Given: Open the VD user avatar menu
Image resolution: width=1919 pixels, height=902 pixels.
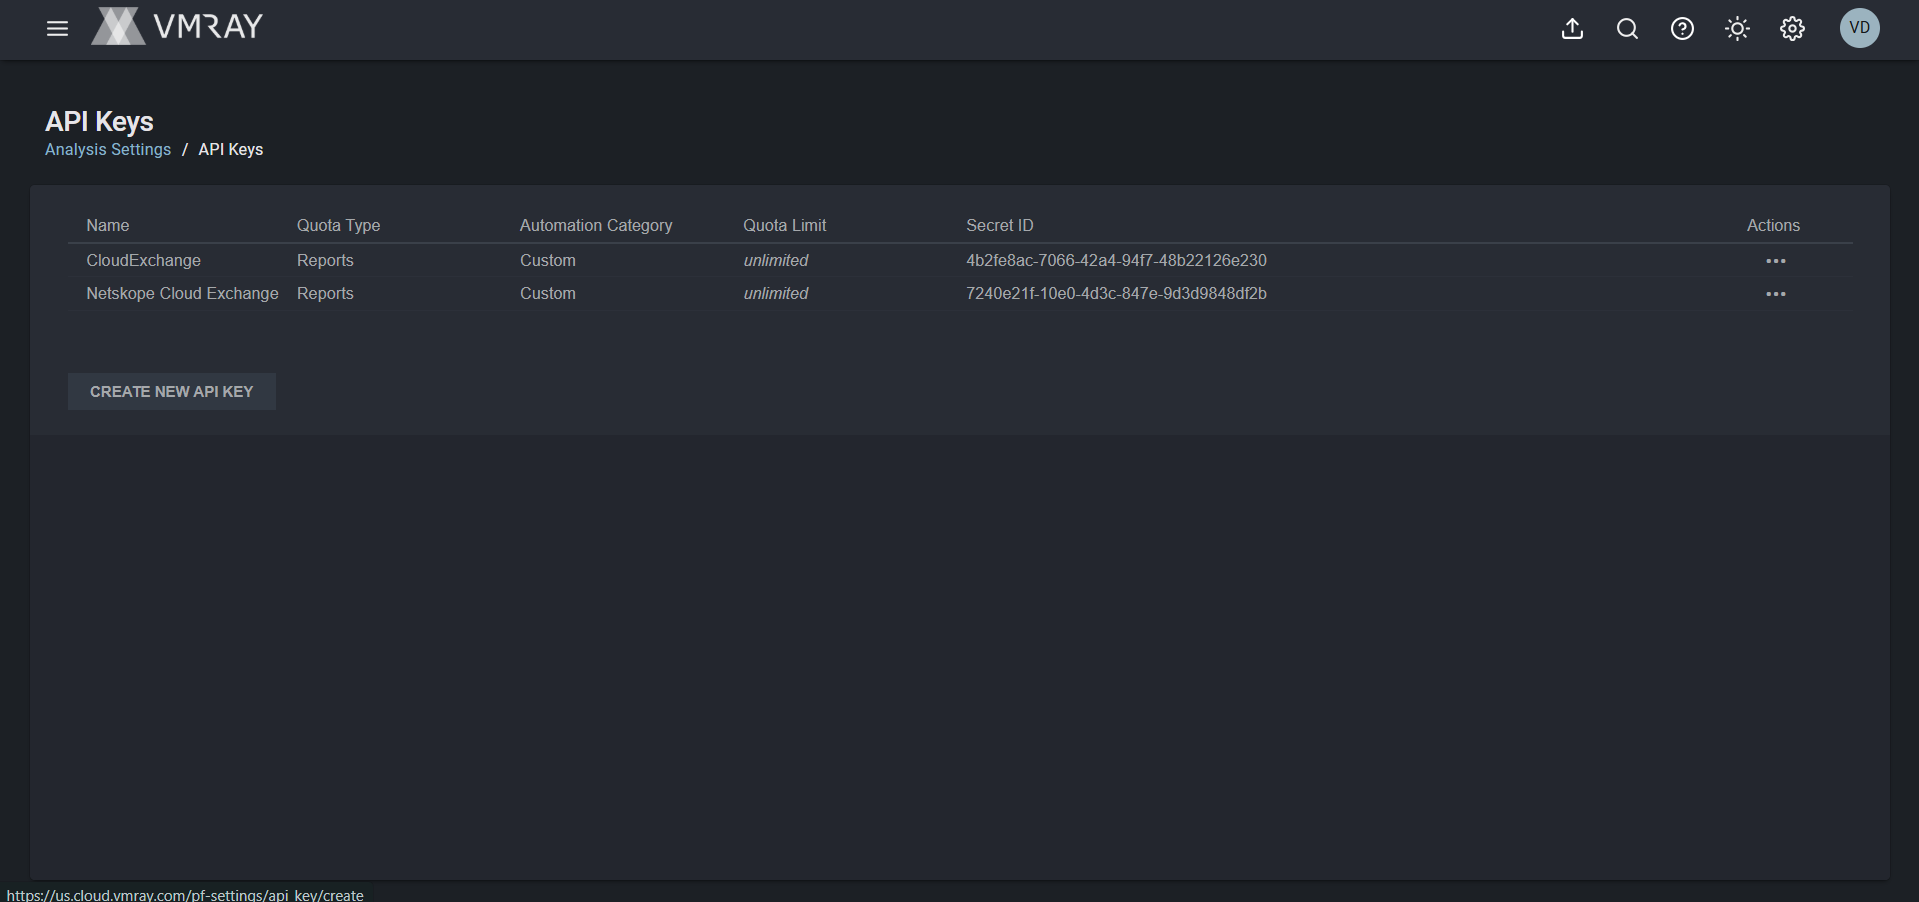Looking at the screenshot, I should click(1860, 28).
